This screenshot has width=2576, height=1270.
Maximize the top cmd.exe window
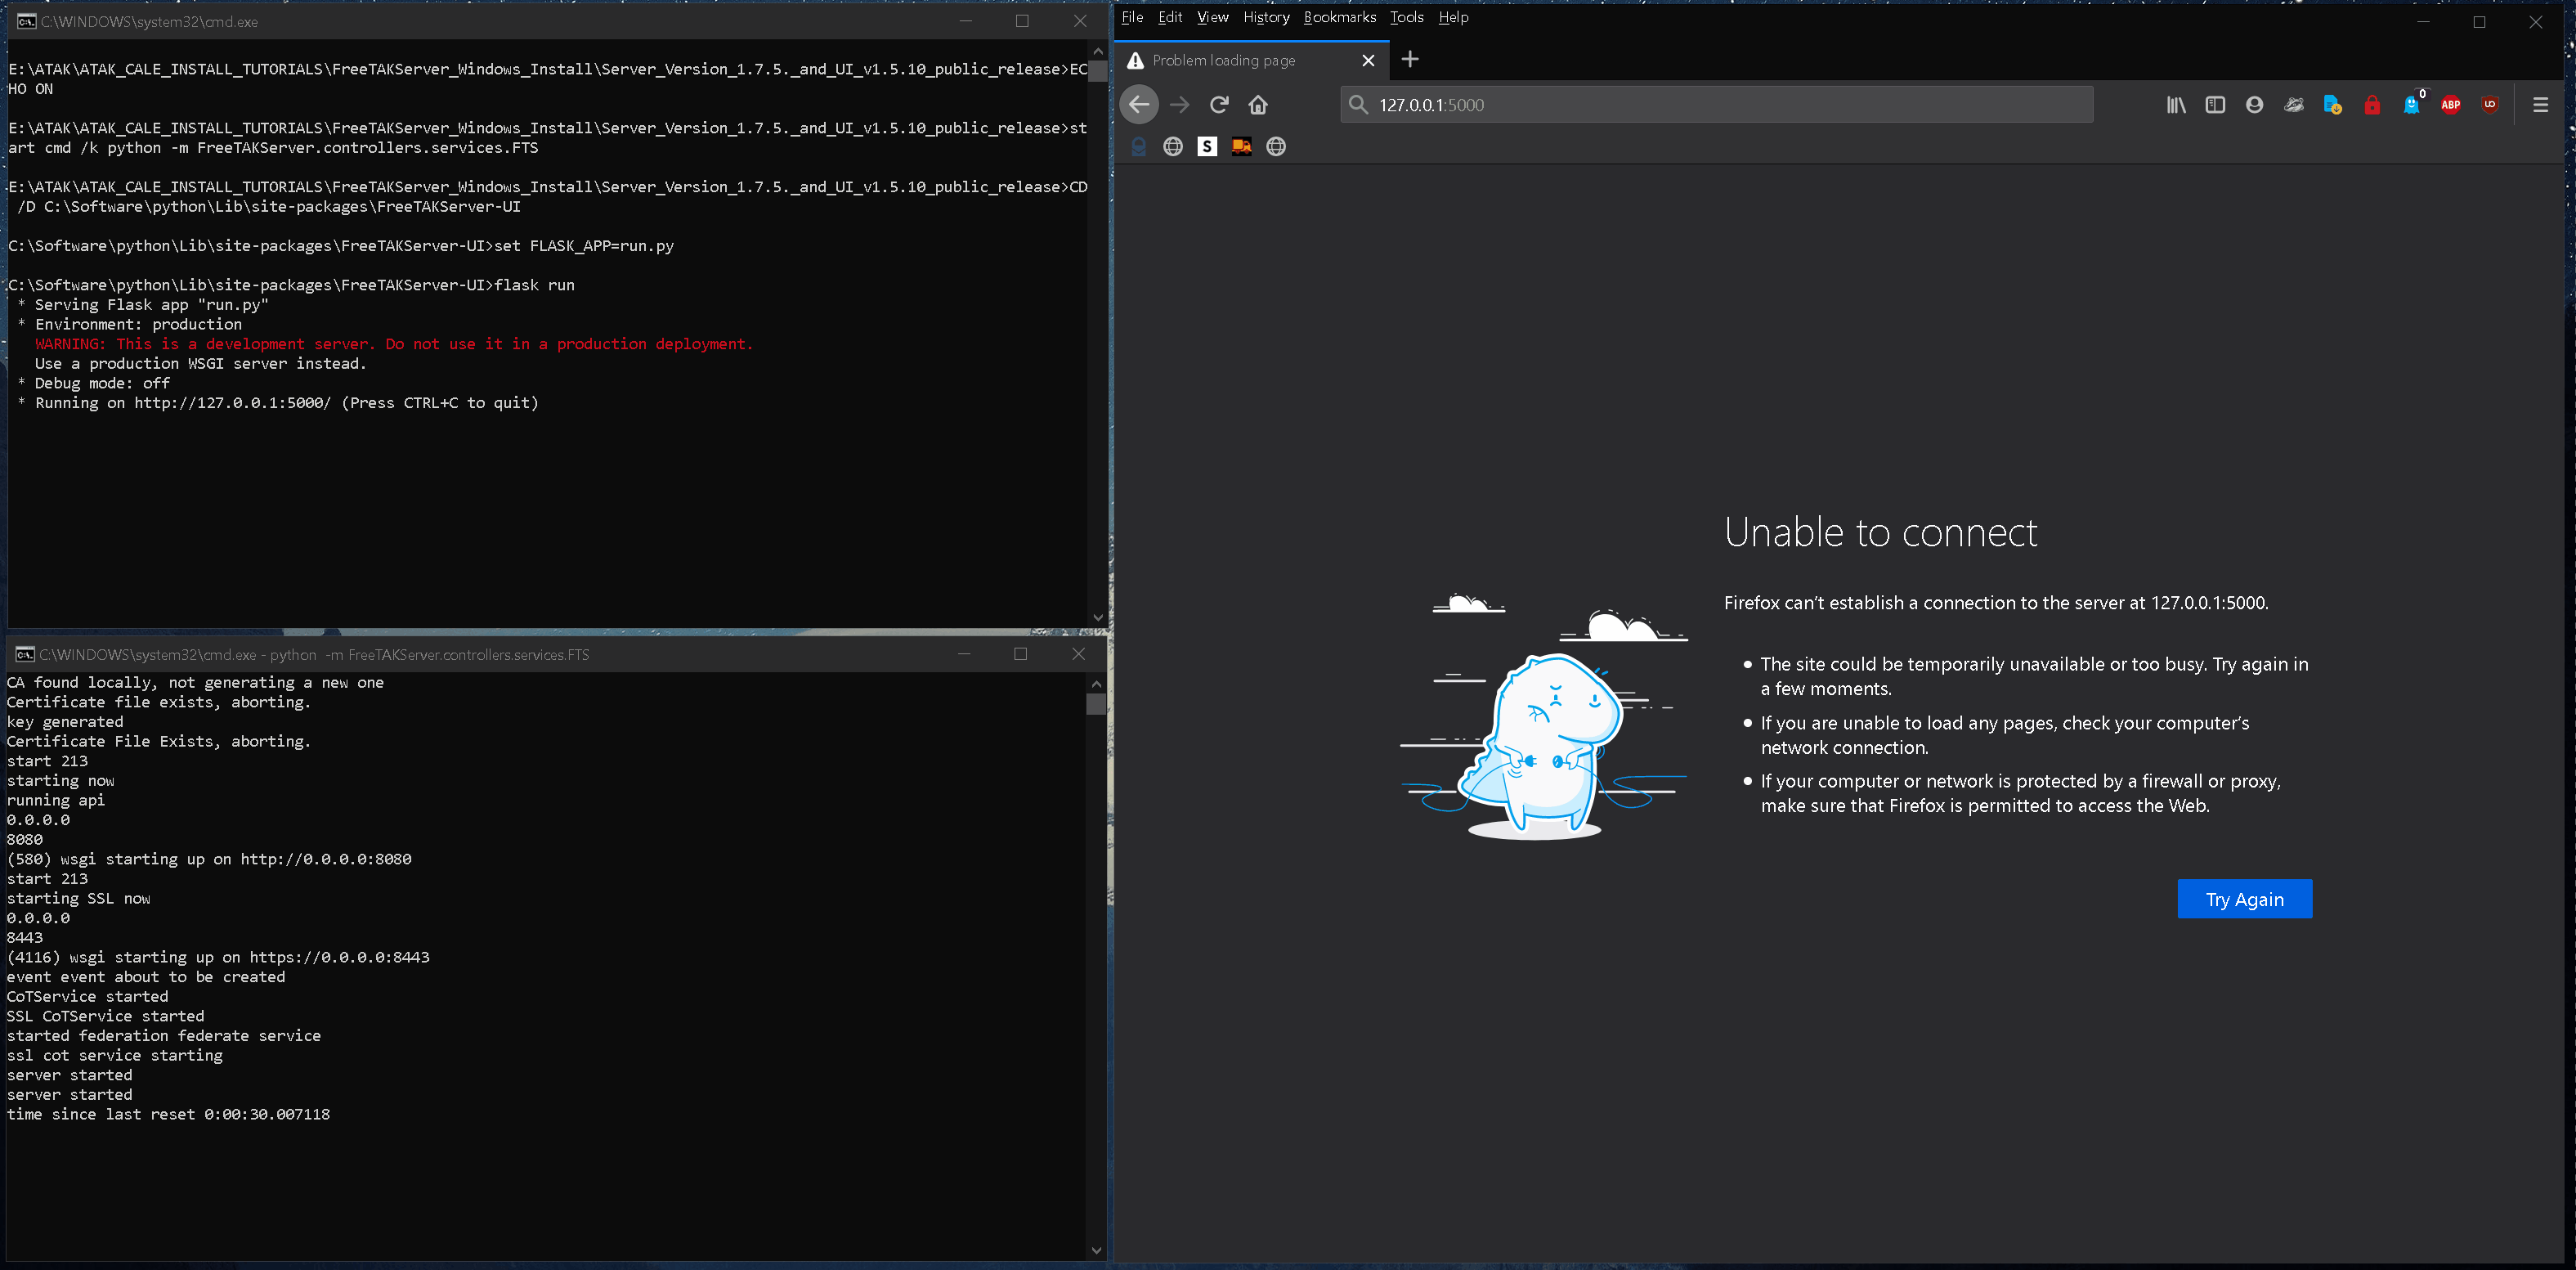(x=1022, y=21)
